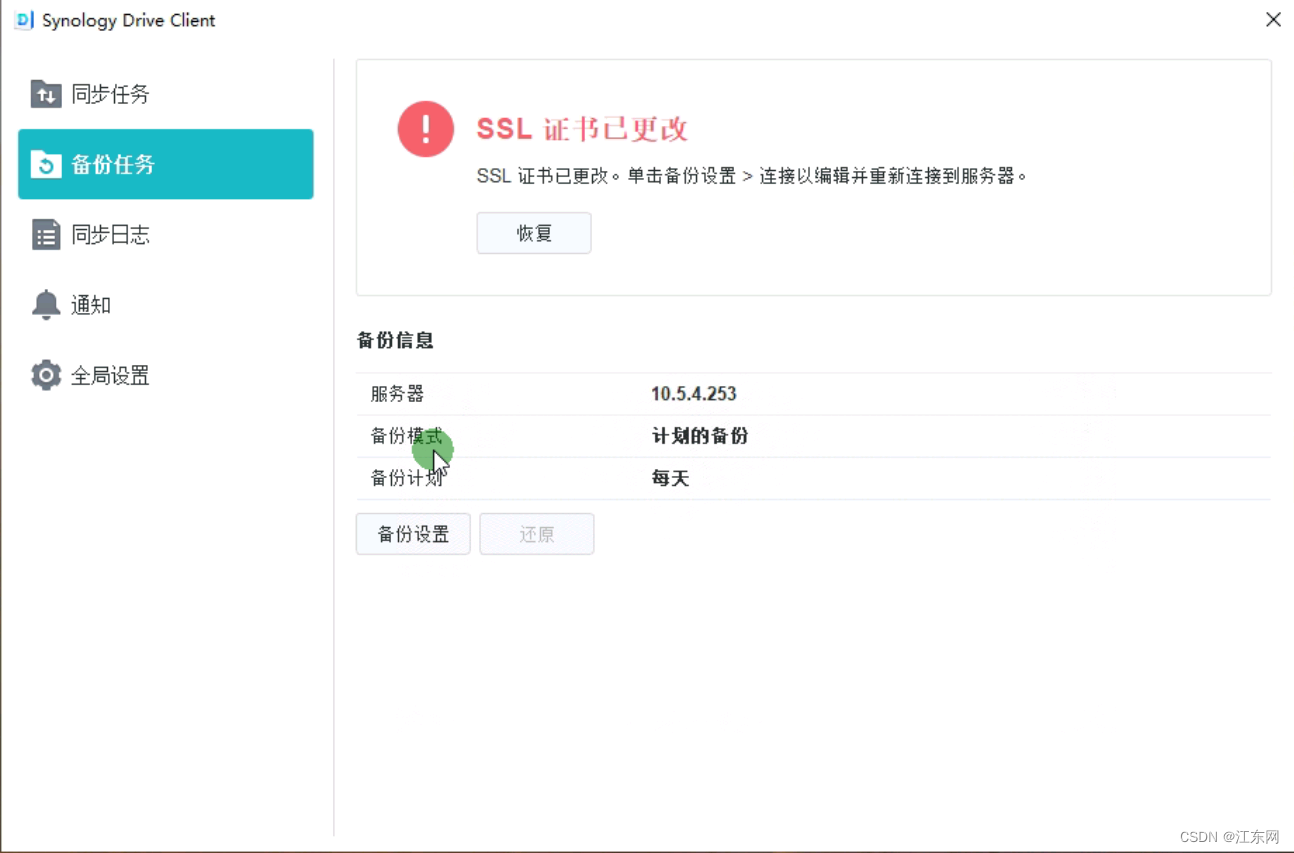Click the 通知 bell icon
Image resolution: width=1294 pixels, height=853 pixels.
pos(46,305)
